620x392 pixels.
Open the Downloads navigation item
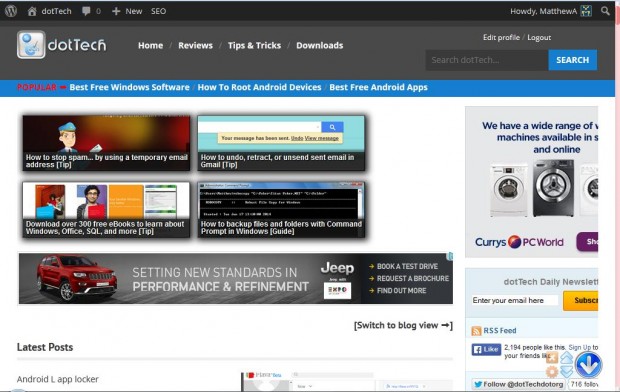(x=319, y=45)
